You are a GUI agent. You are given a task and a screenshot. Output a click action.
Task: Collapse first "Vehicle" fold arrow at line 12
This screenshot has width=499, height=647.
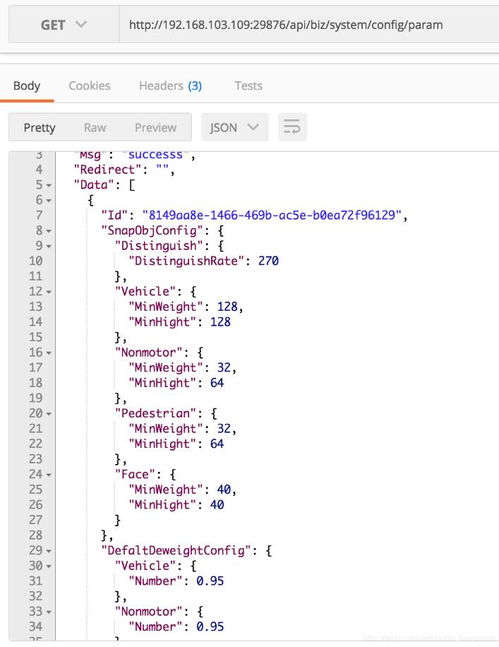(49, 292)
